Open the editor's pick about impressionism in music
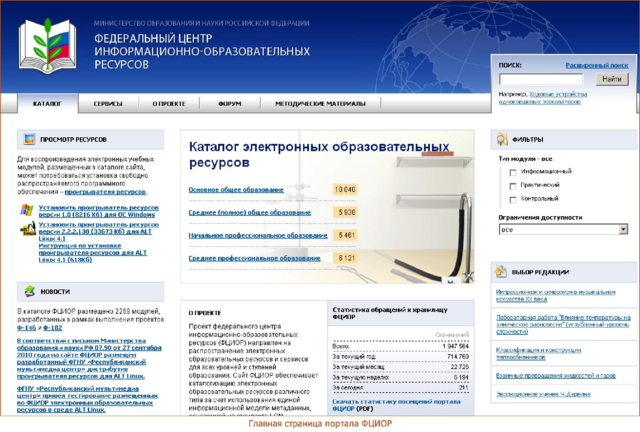640x432 pixels. 556,296
